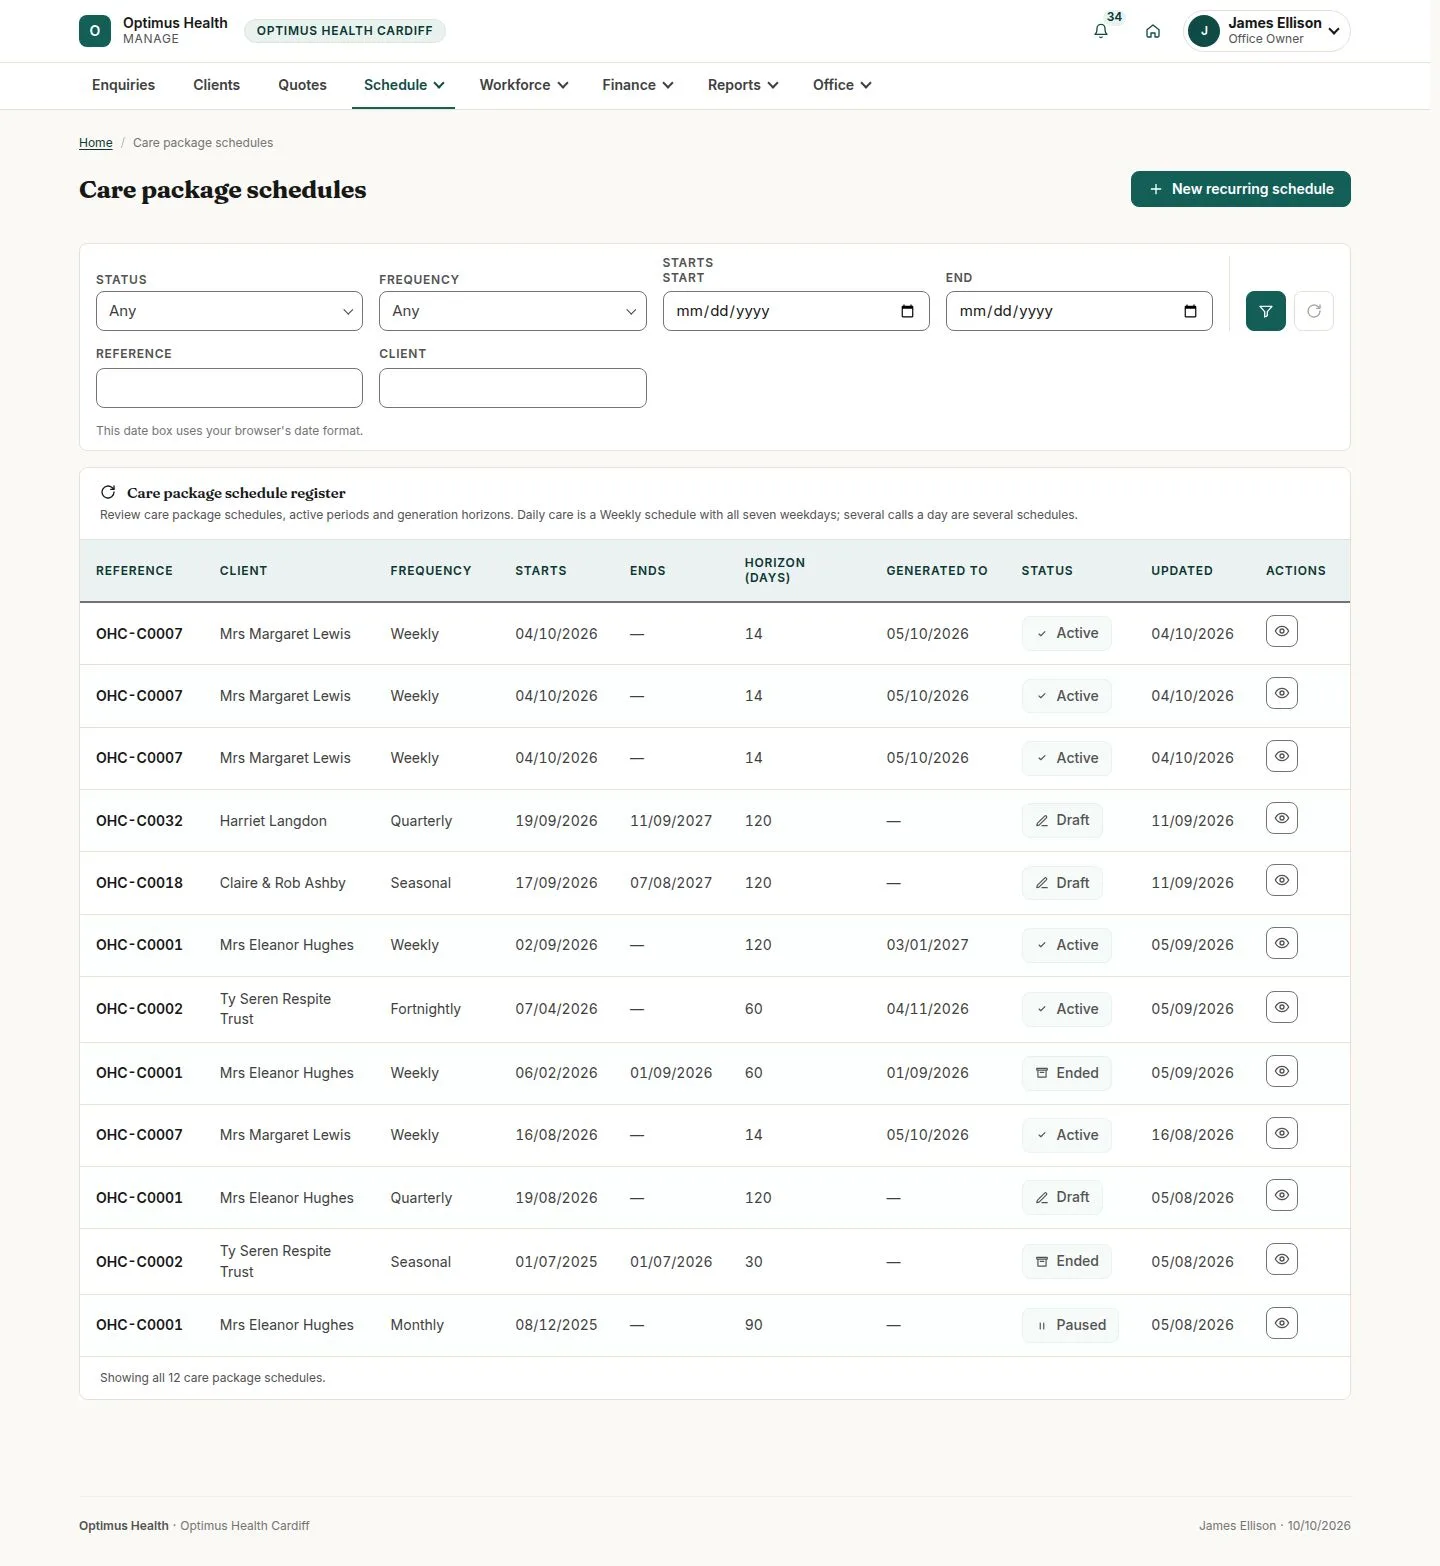Viewport: 1440px width, 1566px height.
Task: View Harriet Langdon's schedule via eye icon
Action: (1282, 819)
